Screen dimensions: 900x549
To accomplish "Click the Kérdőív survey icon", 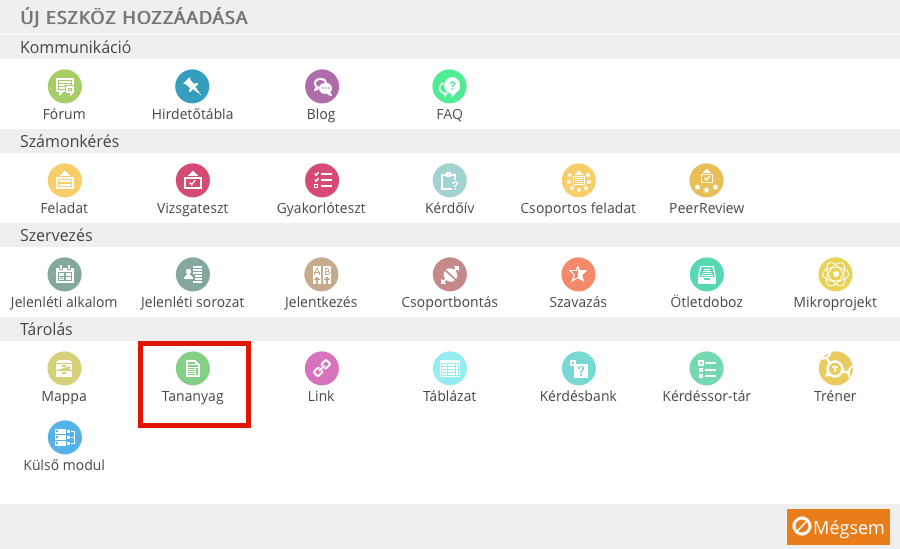I will click(x=449, y=181).
